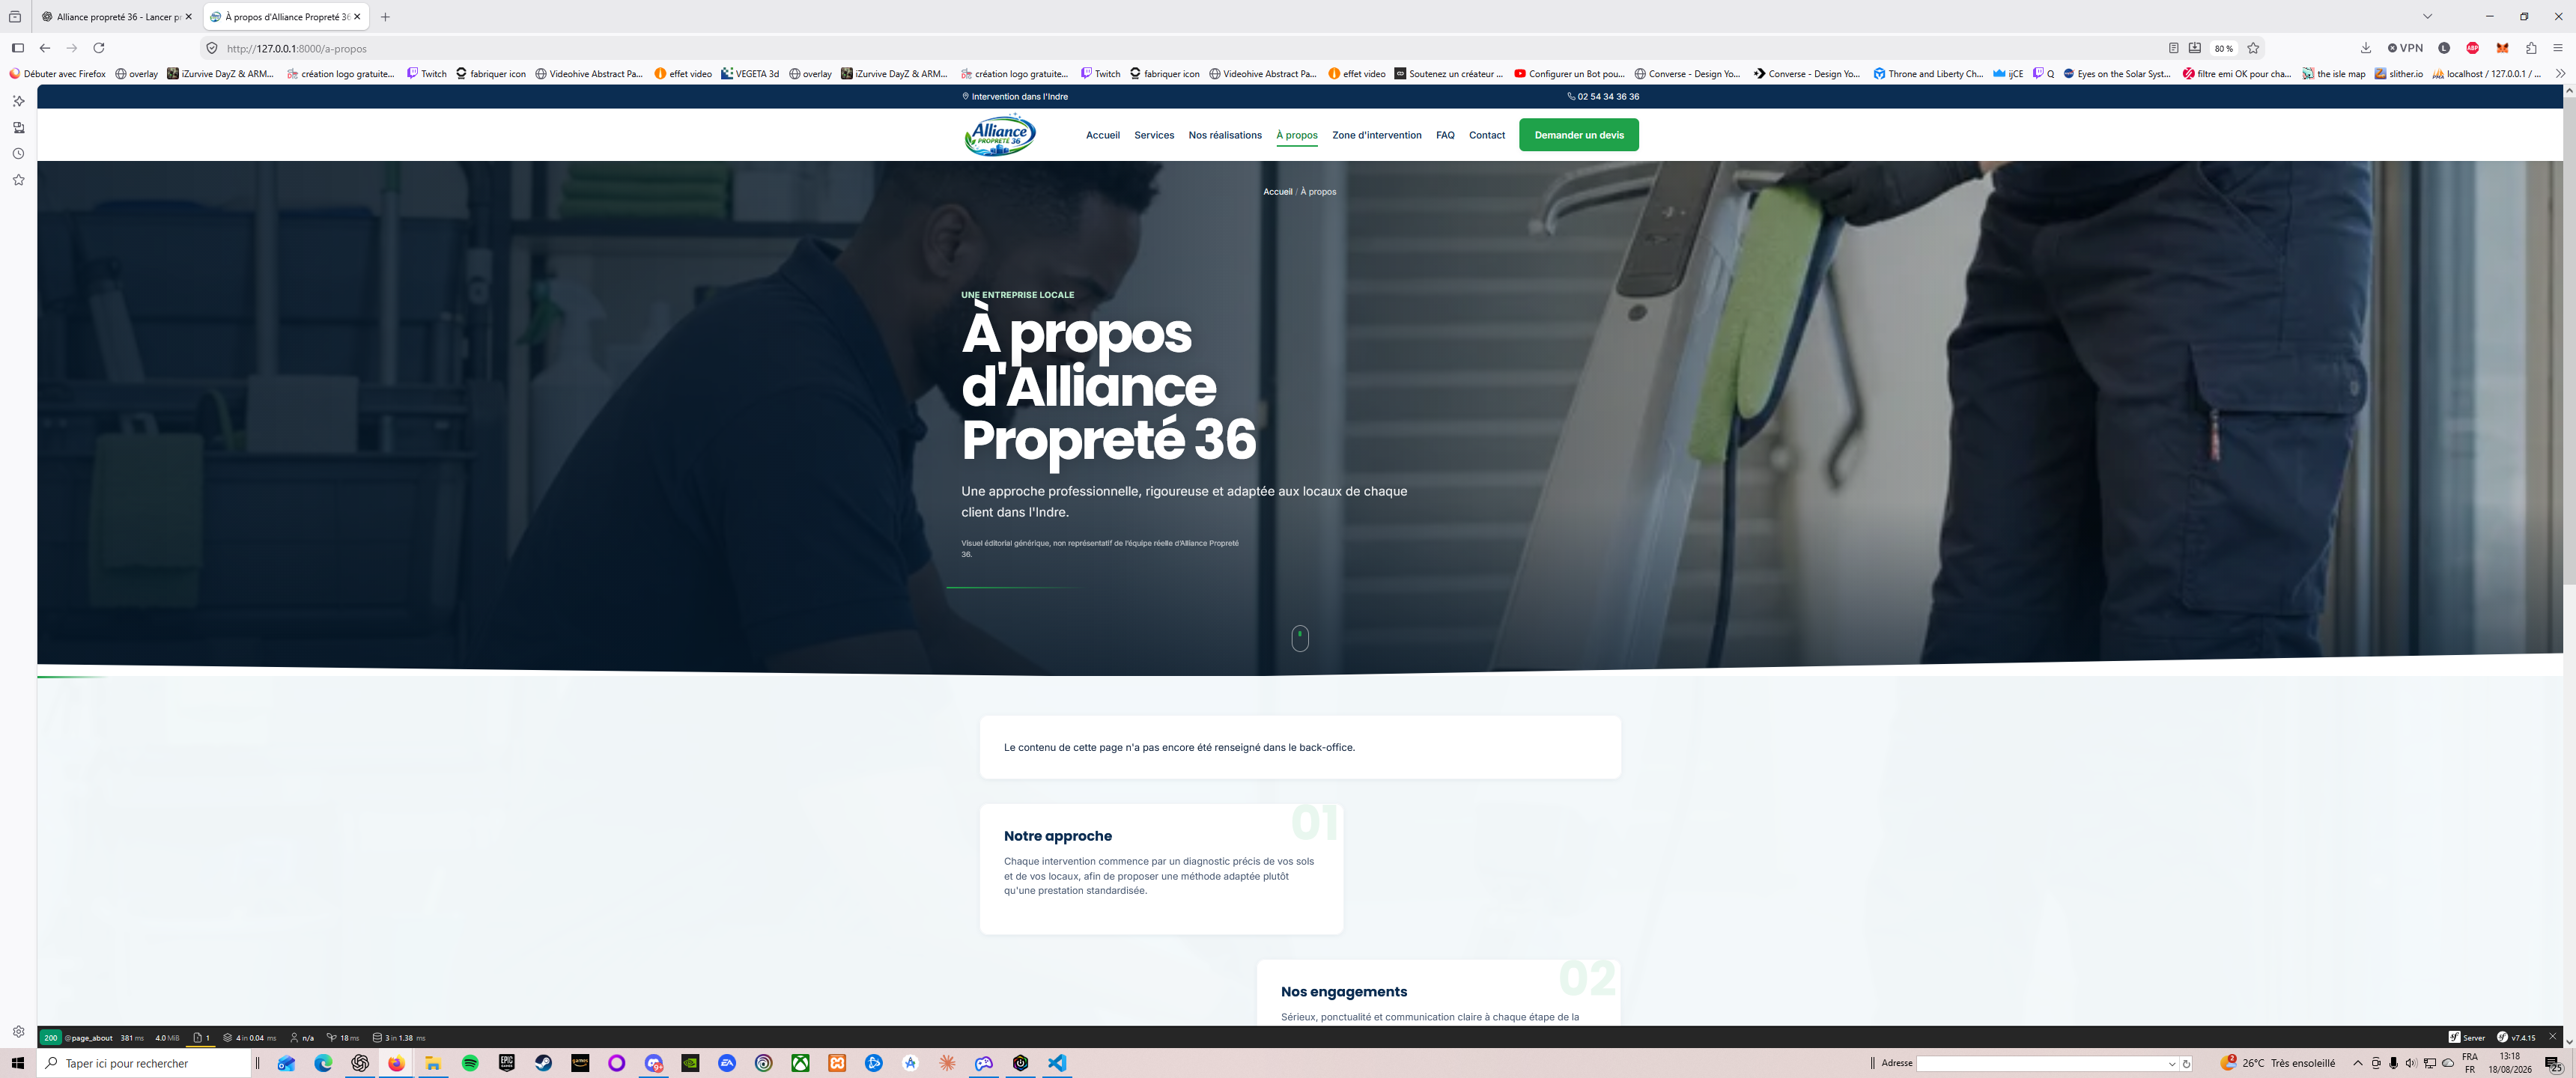The height and width of the screenshot is (1078, 2576).
Task: Open Symfony Server status in debug bar
Action: [x=2467, y=1037]
